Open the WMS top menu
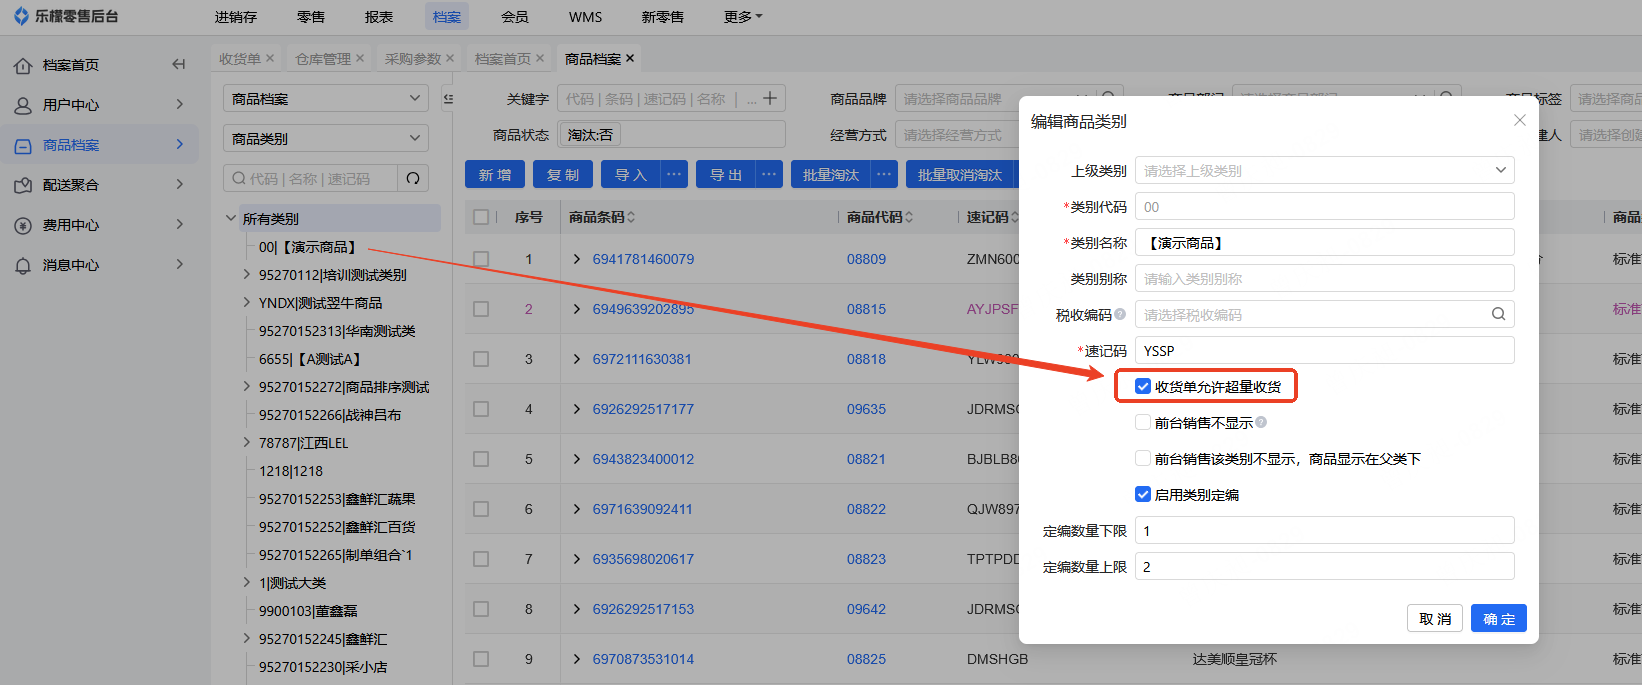Viewport: 1642px width, 685px height. pyautogui.click(x=586, y=17)
